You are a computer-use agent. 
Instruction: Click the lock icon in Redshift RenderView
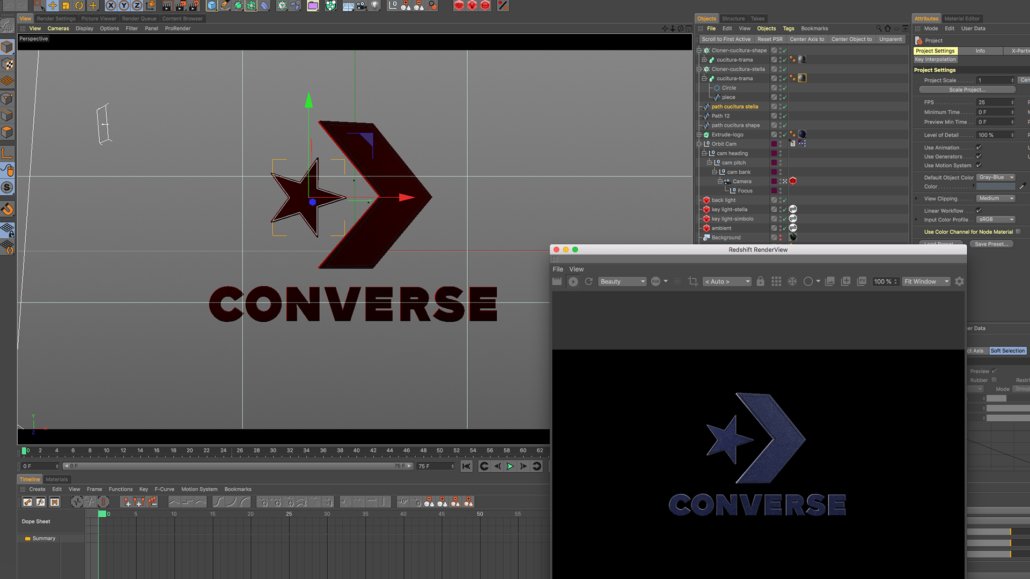coord(760,281)
